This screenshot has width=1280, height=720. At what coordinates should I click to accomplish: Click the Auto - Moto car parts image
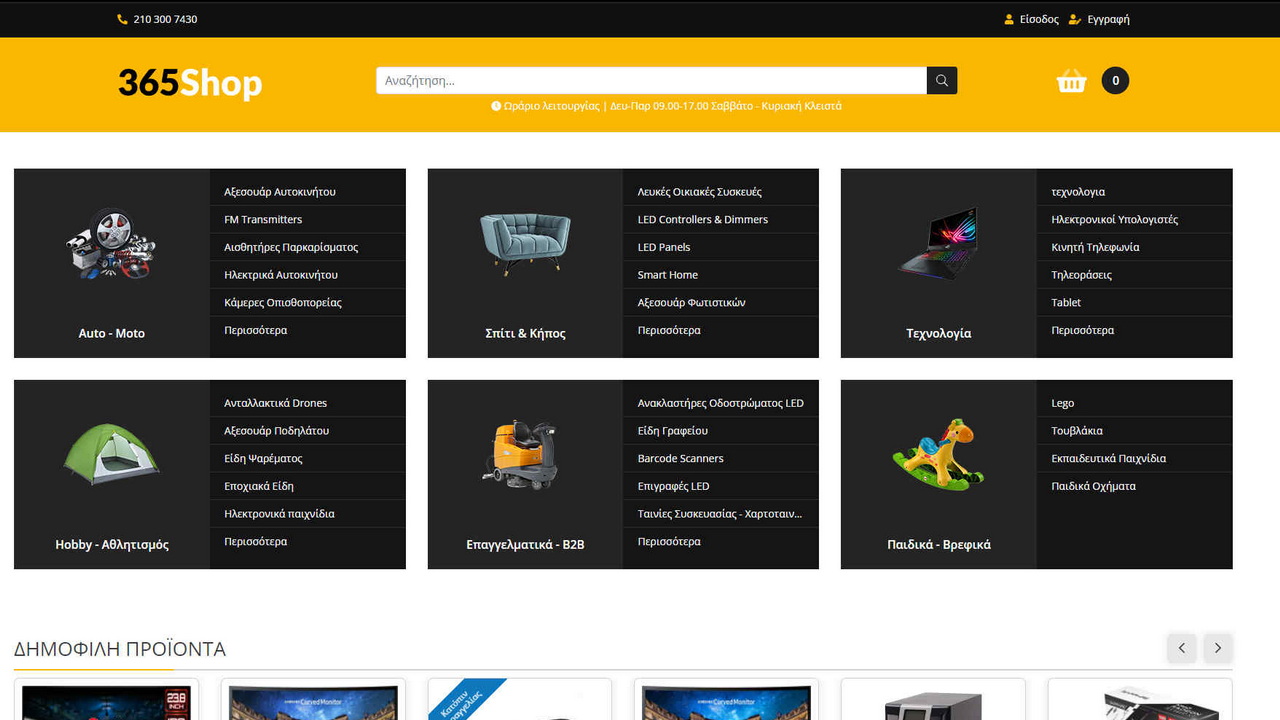111,244
